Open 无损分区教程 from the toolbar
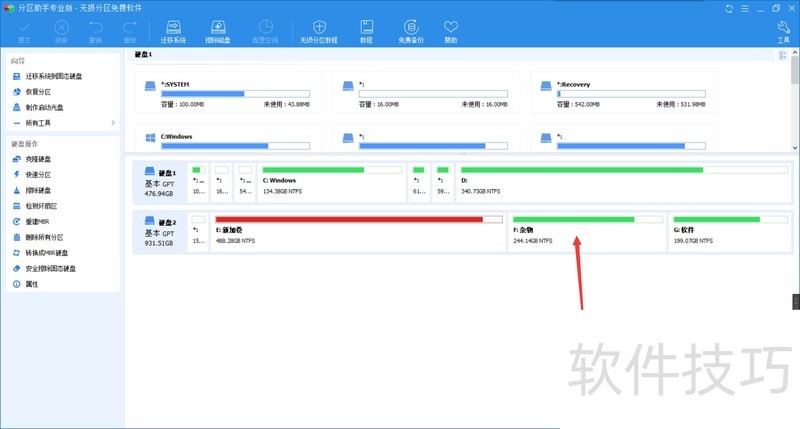 [318, 31]
